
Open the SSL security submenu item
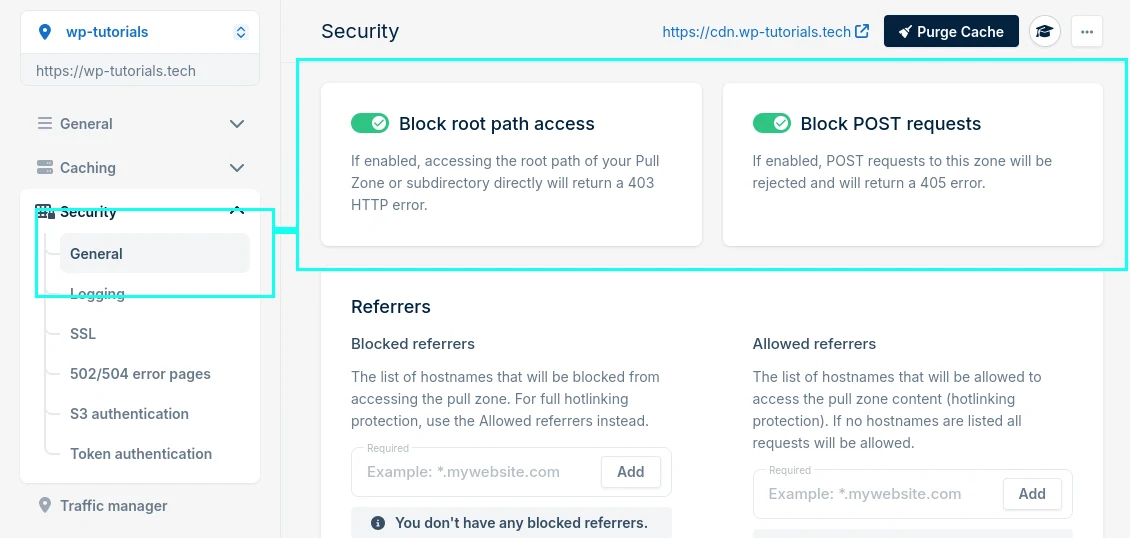pyautogui.click(x=83, y=334)
